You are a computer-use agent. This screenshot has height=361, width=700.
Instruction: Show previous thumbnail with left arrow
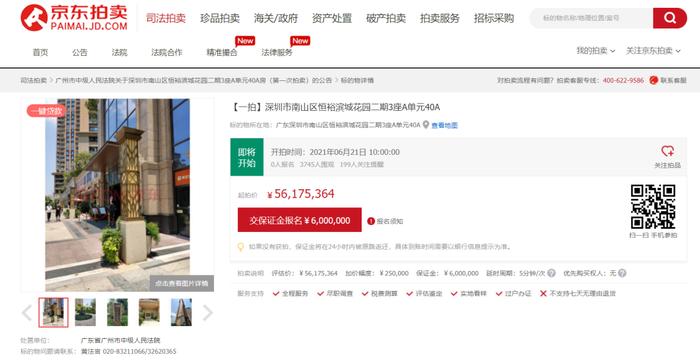point(27,312)
